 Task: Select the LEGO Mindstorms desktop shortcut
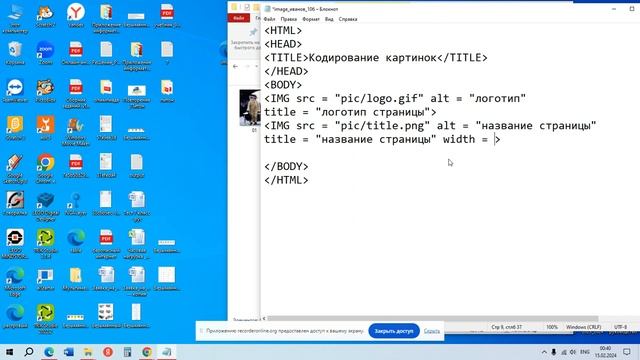15,244
